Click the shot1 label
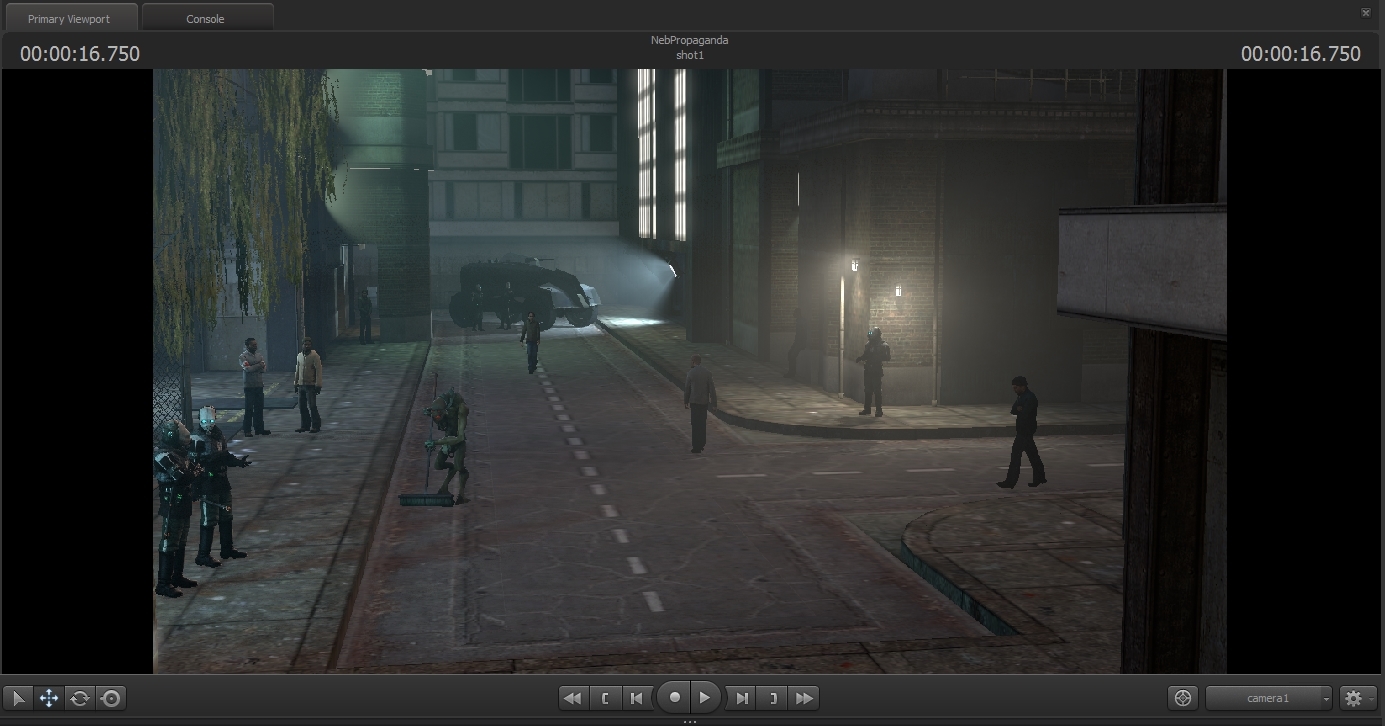This screenshot has width=1385, height=726. click(x=690, y=55)
